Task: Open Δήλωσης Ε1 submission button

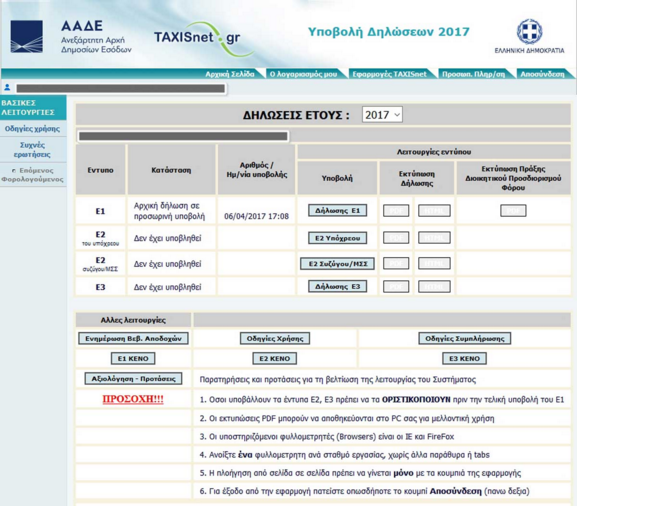Action: 337,210
